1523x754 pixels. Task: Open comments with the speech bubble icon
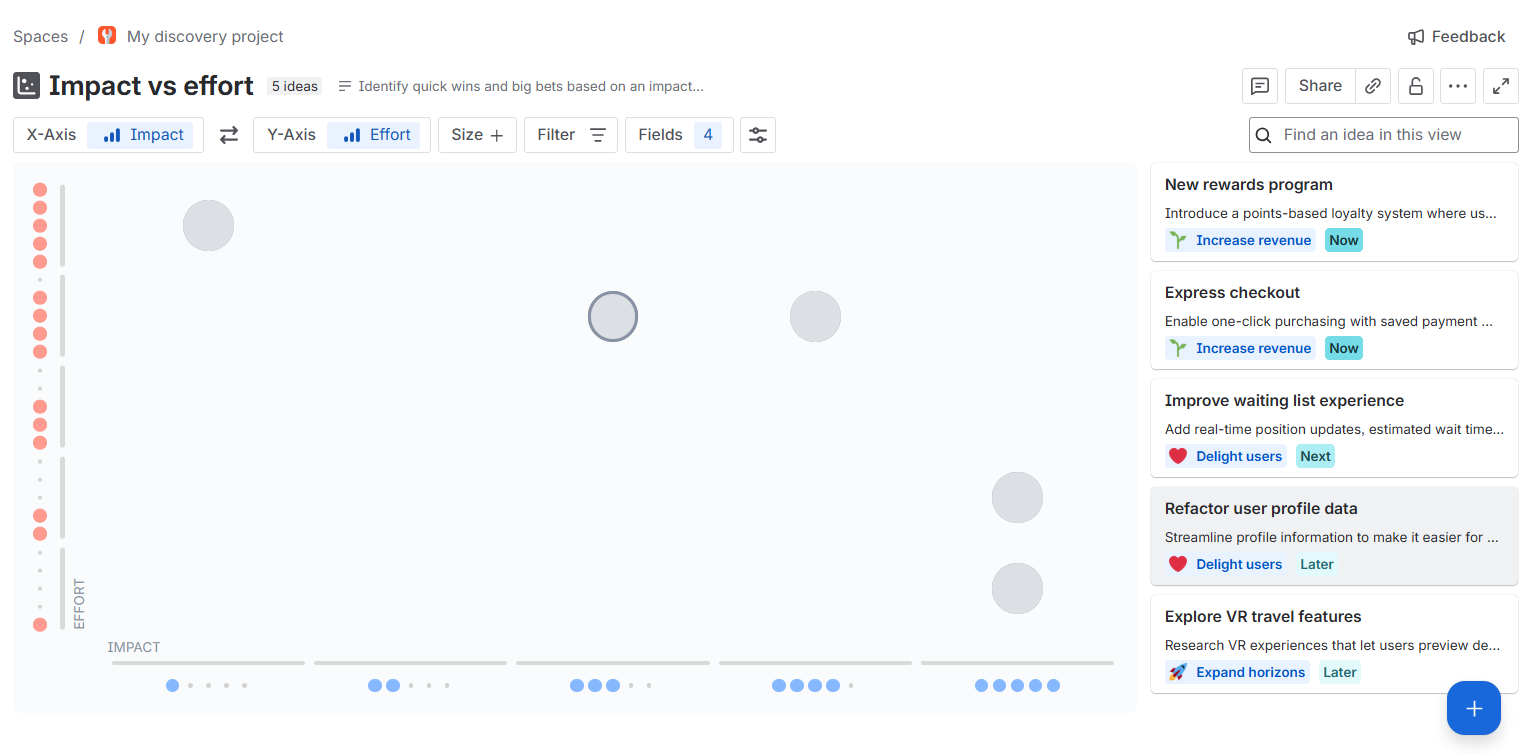(x=1259, y=85)
